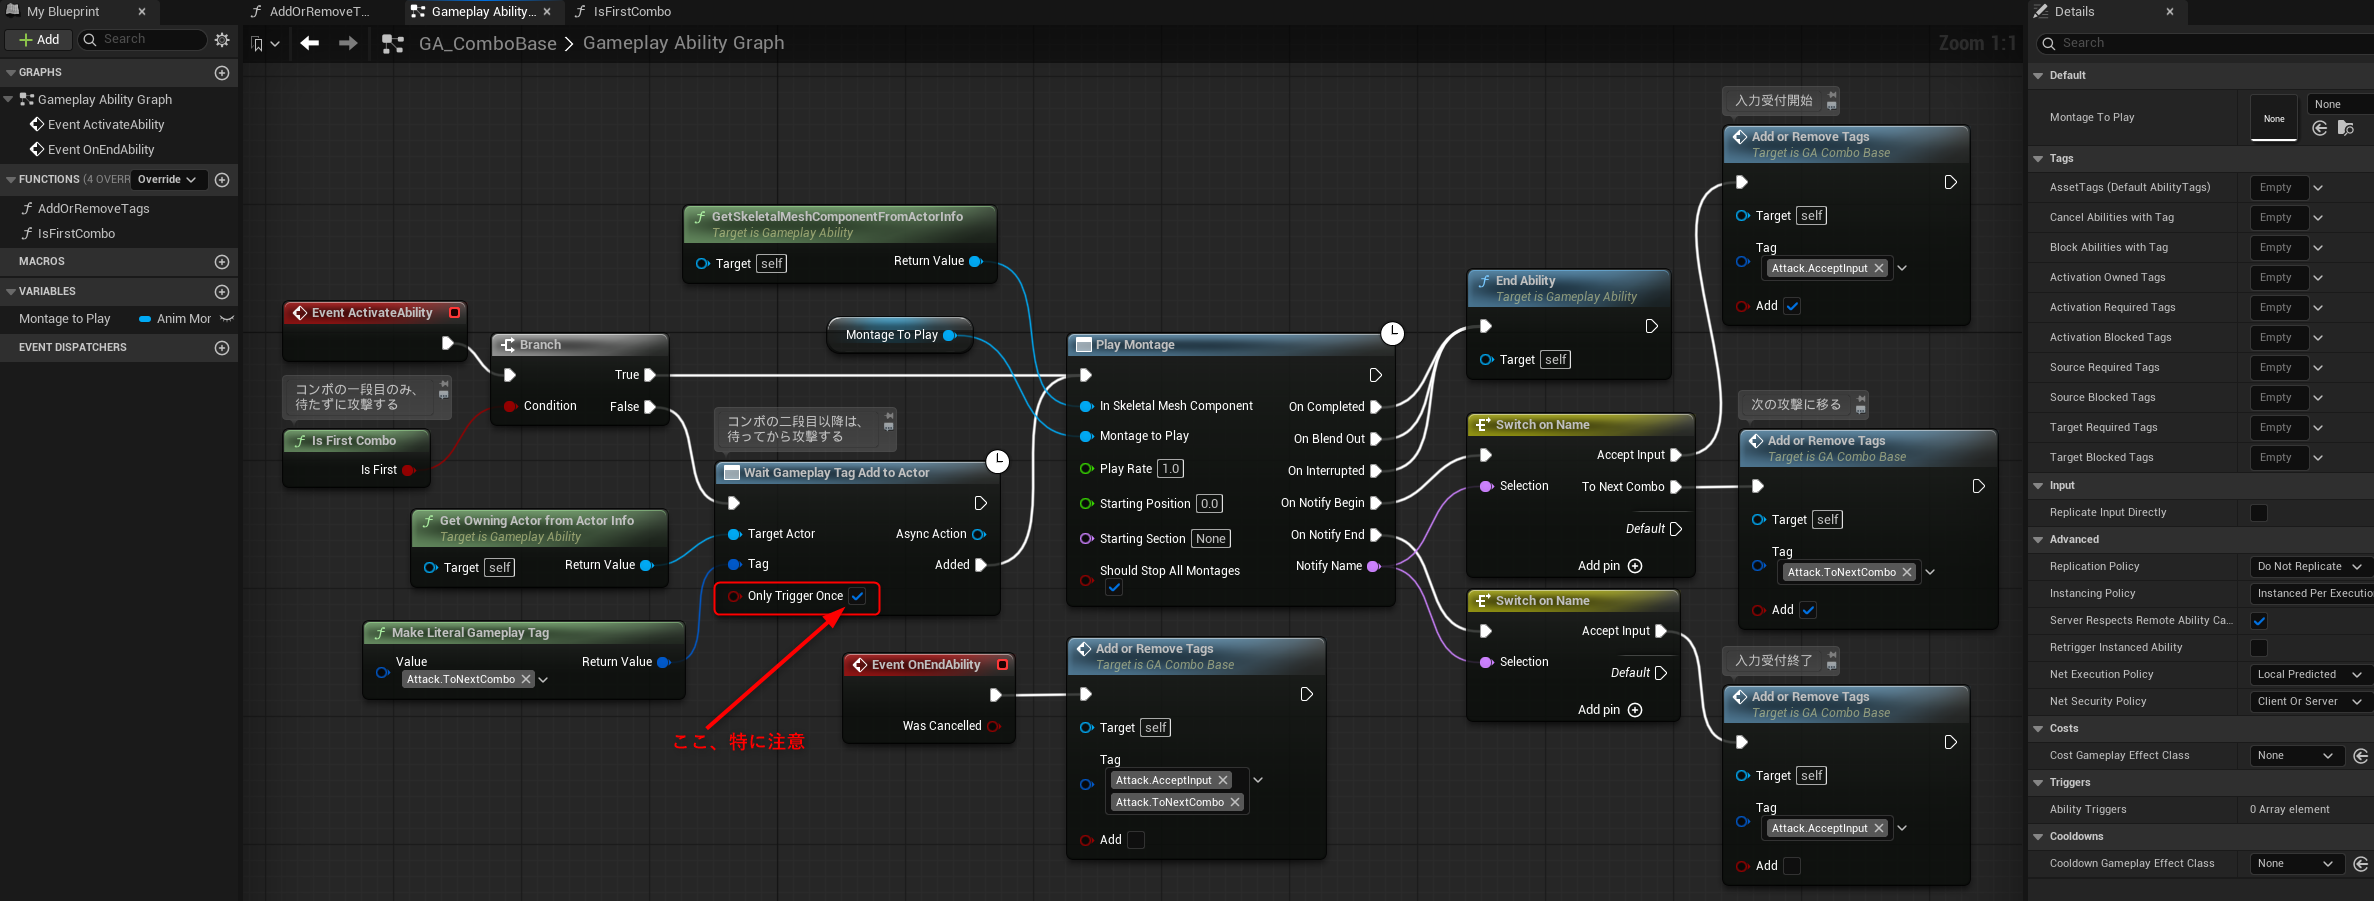Click the navigate back arrow
The height and width of the screenshot is (901, 2374).
(310, 43)
